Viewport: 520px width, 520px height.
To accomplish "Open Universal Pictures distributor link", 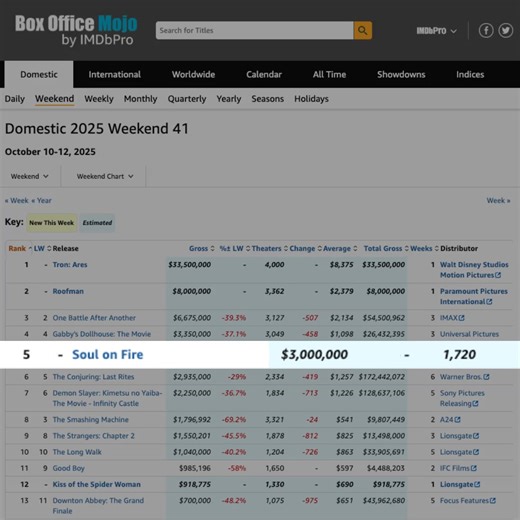I will click(469, 334).
